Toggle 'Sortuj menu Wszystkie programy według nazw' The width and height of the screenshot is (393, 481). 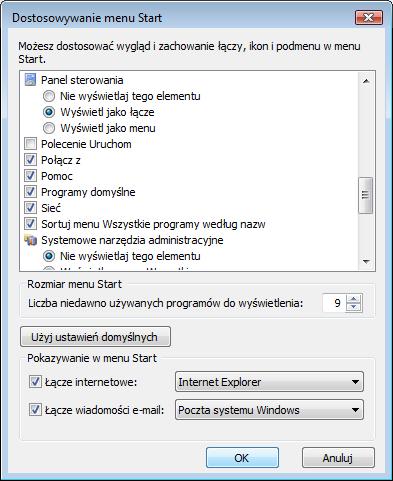[30, 224]
